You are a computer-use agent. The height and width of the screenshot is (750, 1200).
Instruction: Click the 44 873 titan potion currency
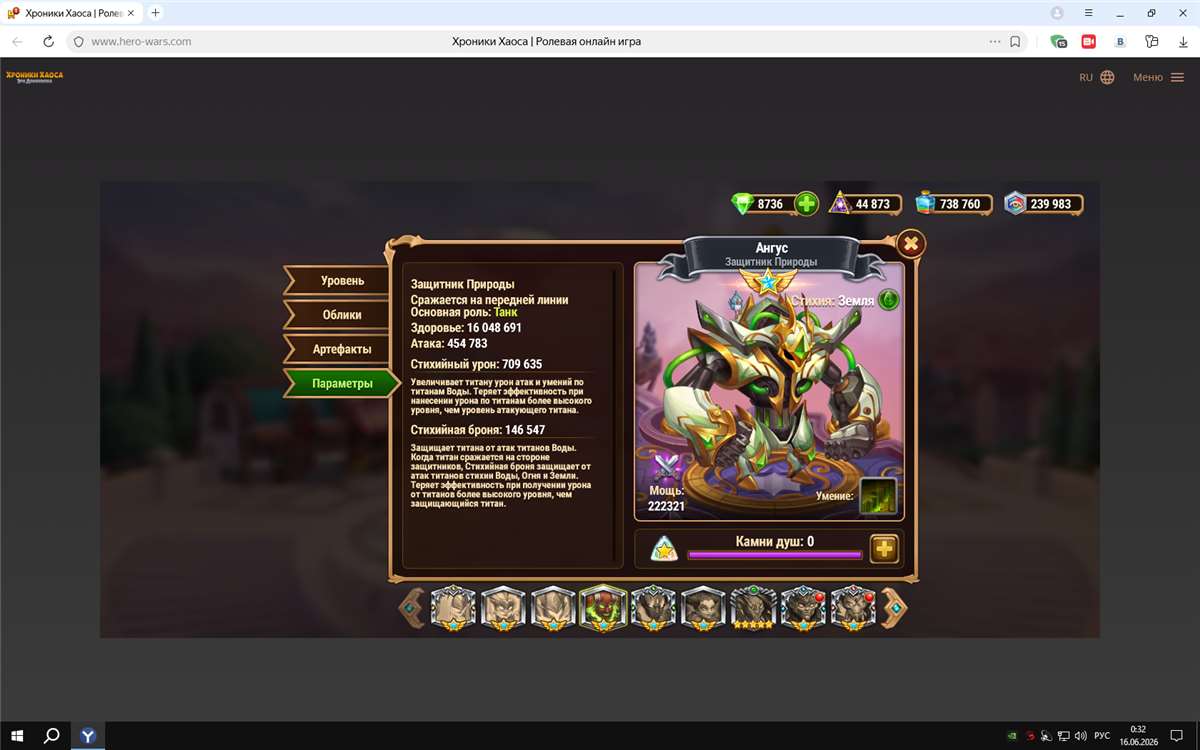(x=866, y=204)
